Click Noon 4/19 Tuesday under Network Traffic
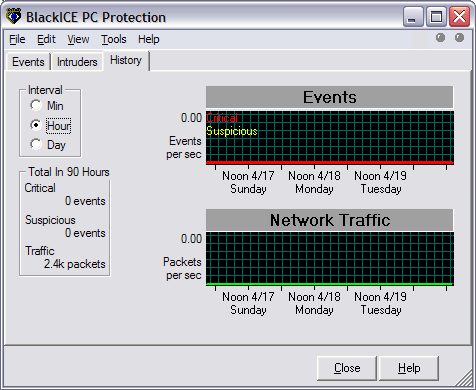This screenshot has width=476, height=390. tap(380, 303)
